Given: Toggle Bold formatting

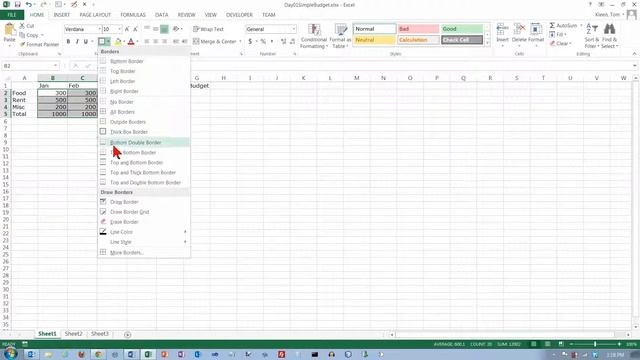Looking at the screenshot, I should pyautogui.click(x=68, y=41).
